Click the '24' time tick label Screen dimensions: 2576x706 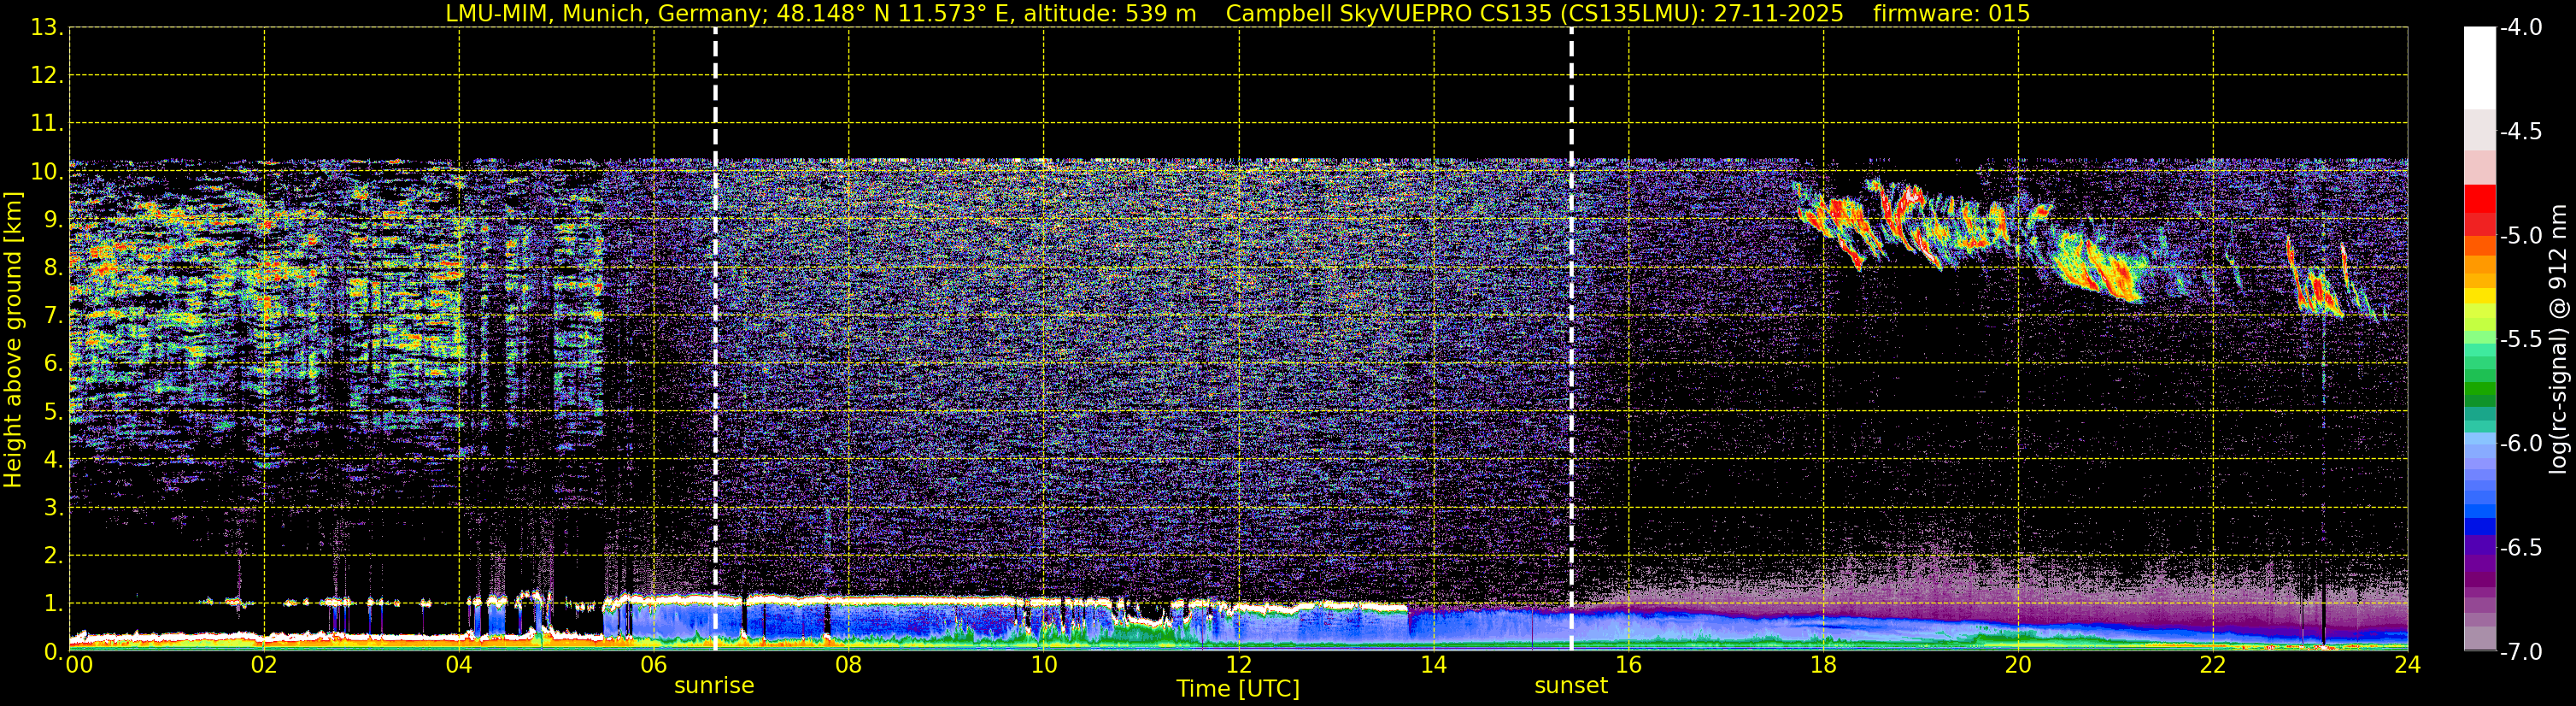point(2408,665)
